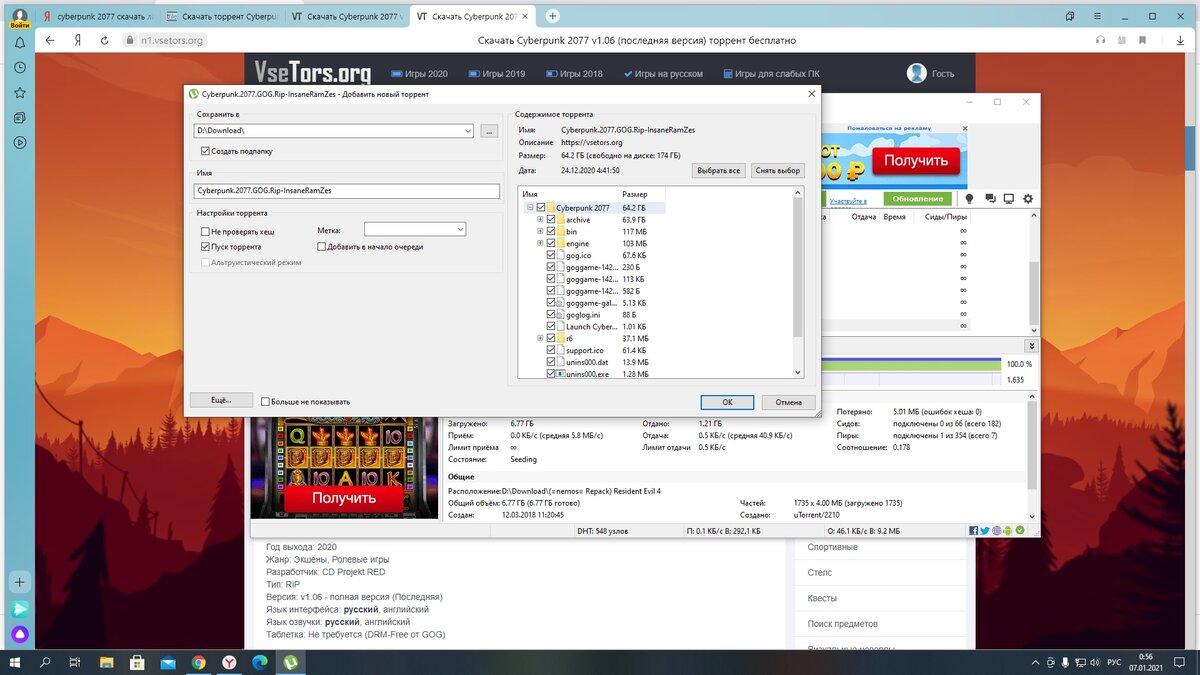Image resolution: width=1200 pixels, height=675 pixels.
Task: Click the uTorrent lightbulb icon
Action: pyautogui.click(x=969, y=199)
